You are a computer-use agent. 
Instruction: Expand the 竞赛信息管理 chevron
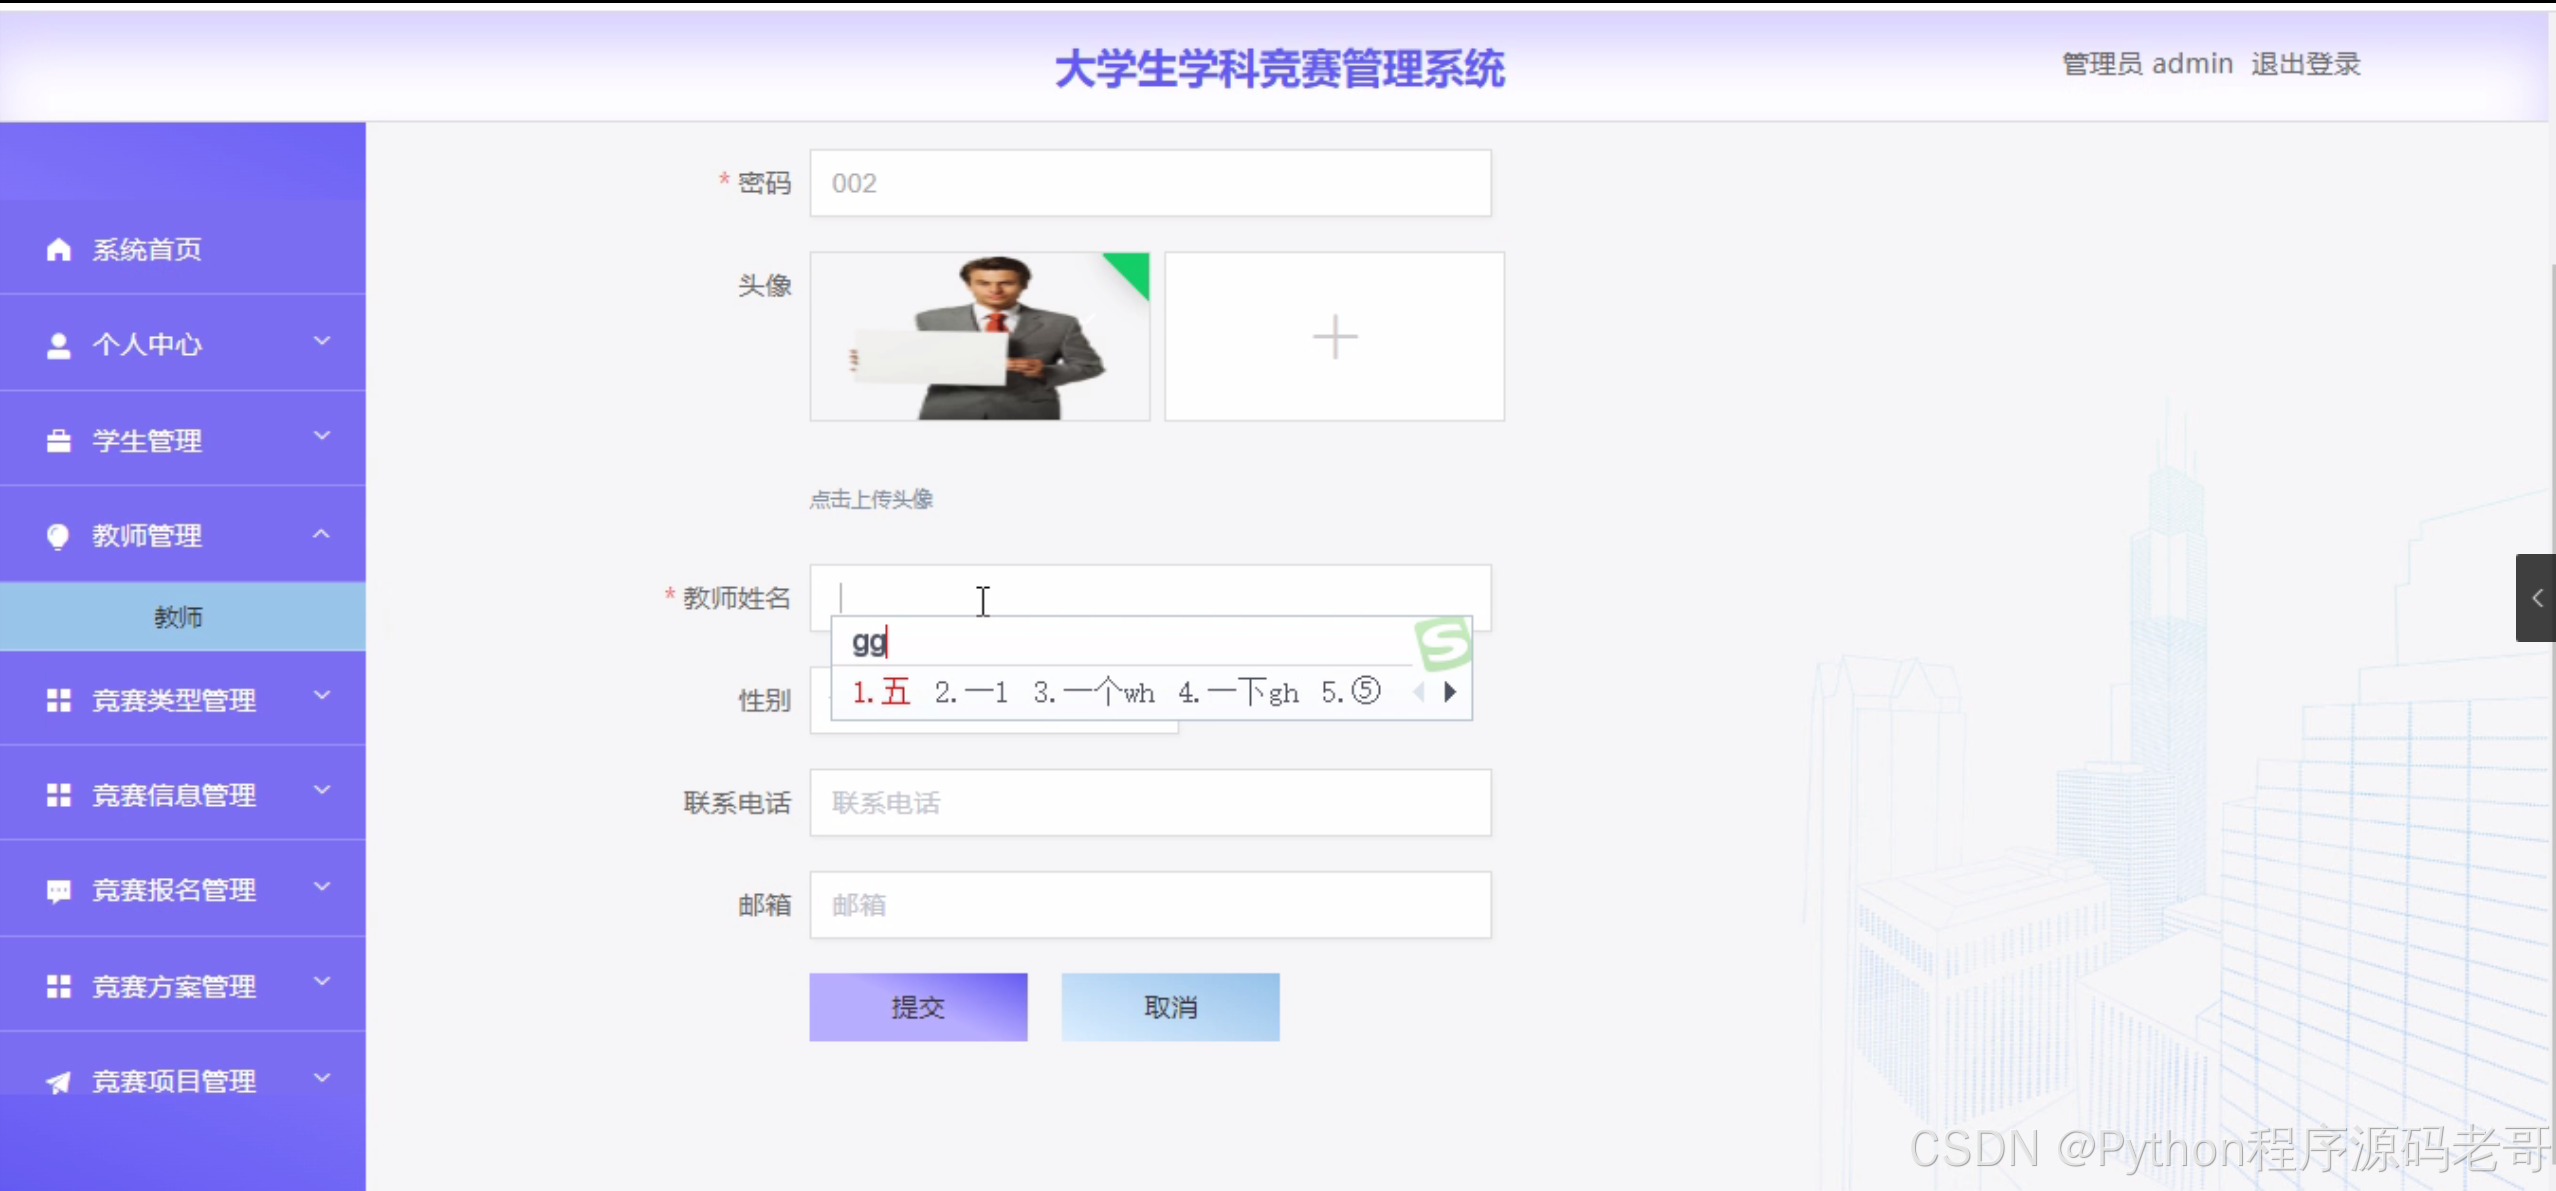pyautogui.click(x=321, y=791)
